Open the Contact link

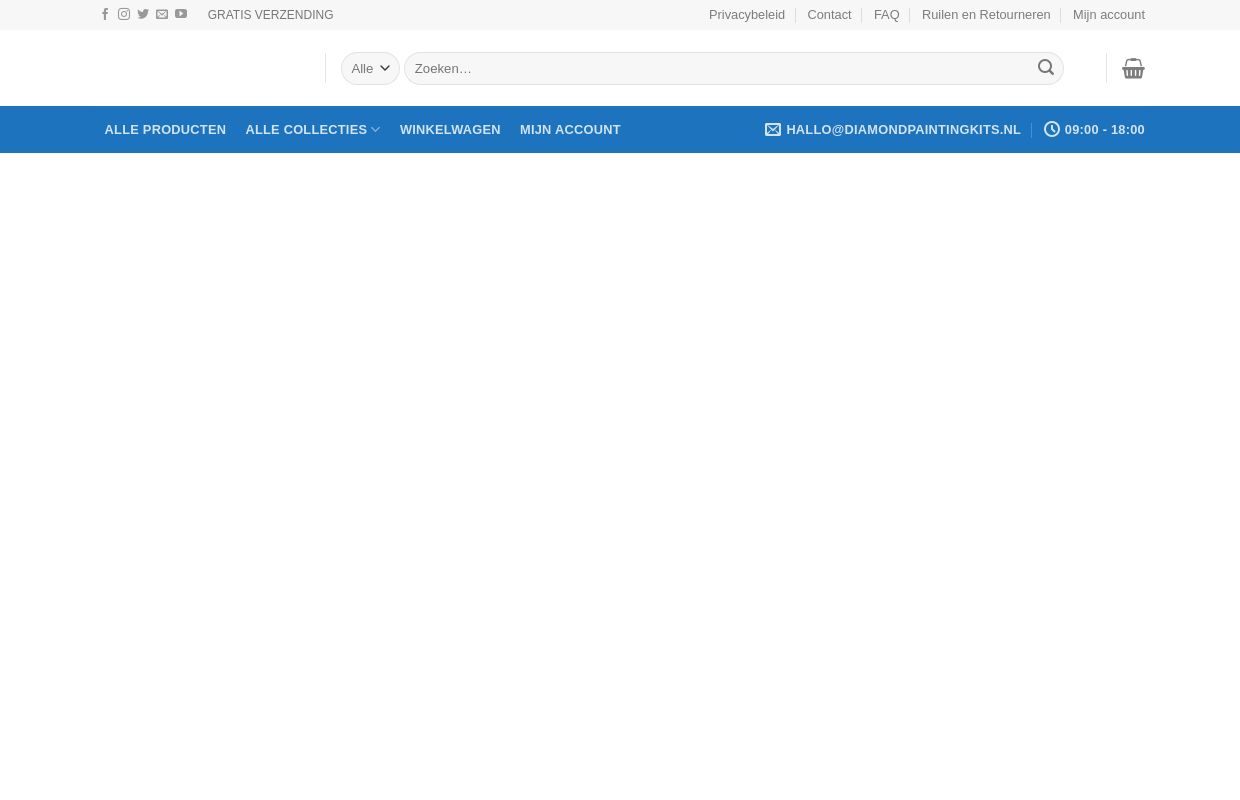click(x=829, y=15)
